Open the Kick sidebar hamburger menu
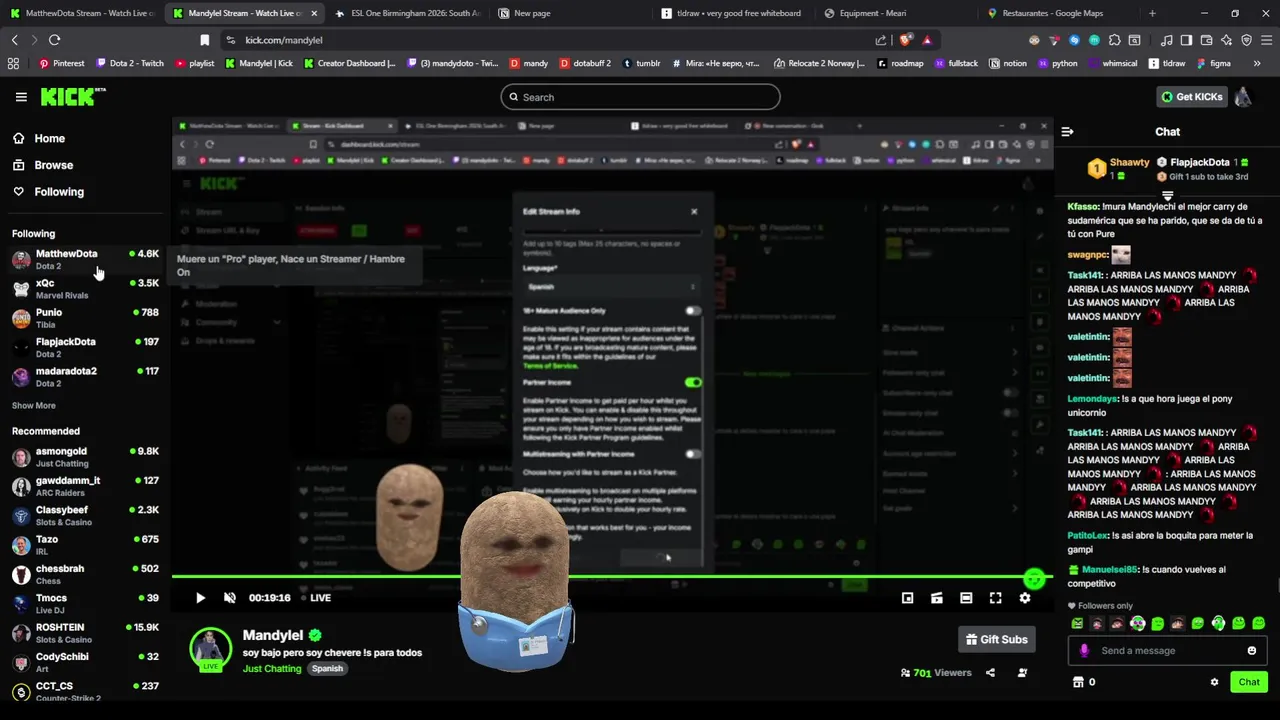1280x720 pixels. point(21,97)
